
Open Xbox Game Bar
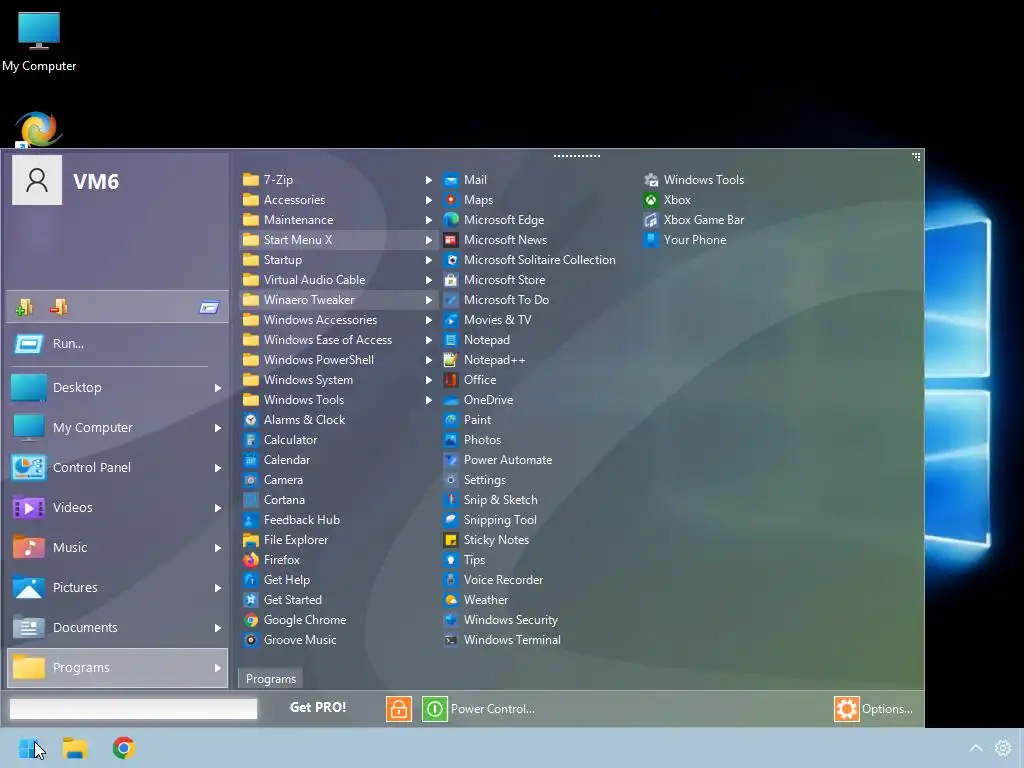(694, 219)
